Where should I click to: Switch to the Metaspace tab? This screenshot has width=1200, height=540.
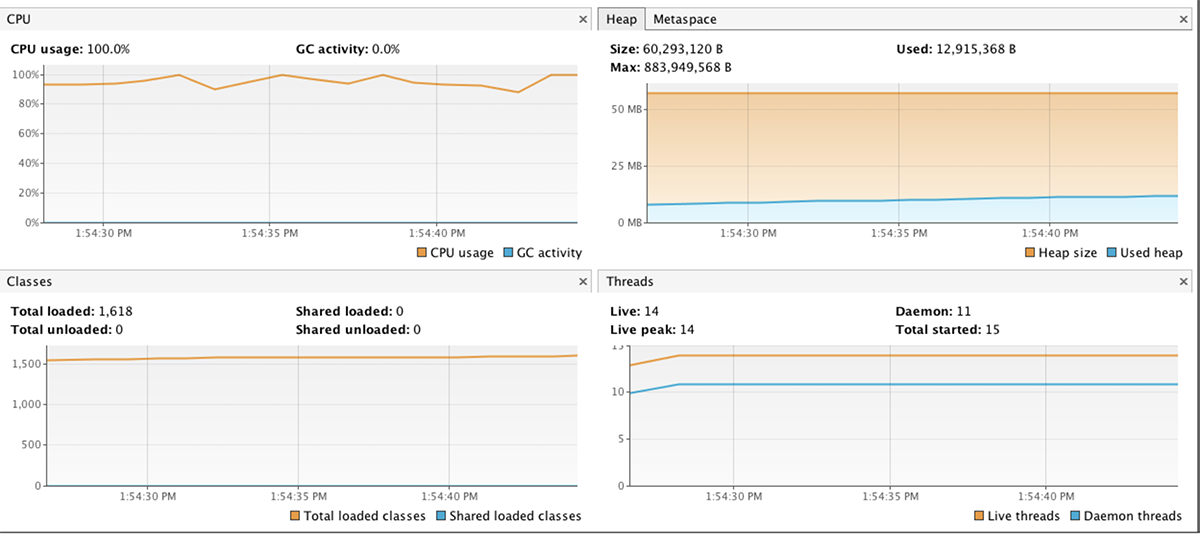[685, 19]
